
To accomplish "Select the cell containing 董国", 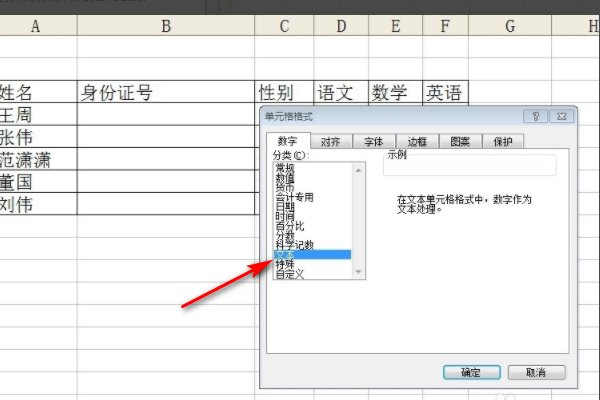I will point(38,181).
